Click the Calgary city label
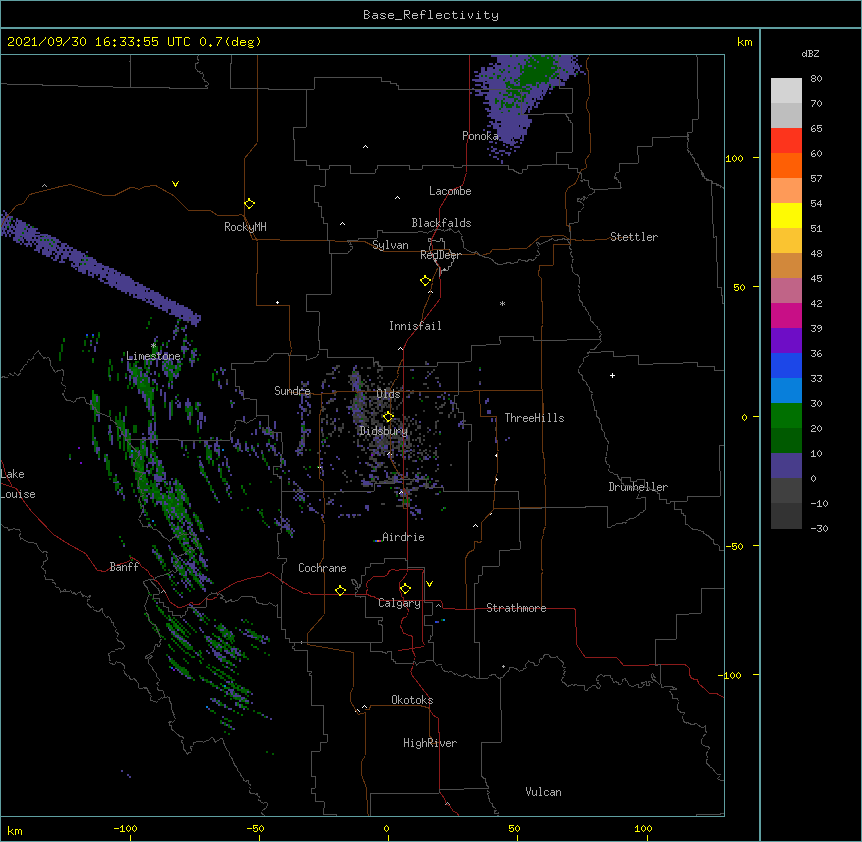 [x=399, y=603]
